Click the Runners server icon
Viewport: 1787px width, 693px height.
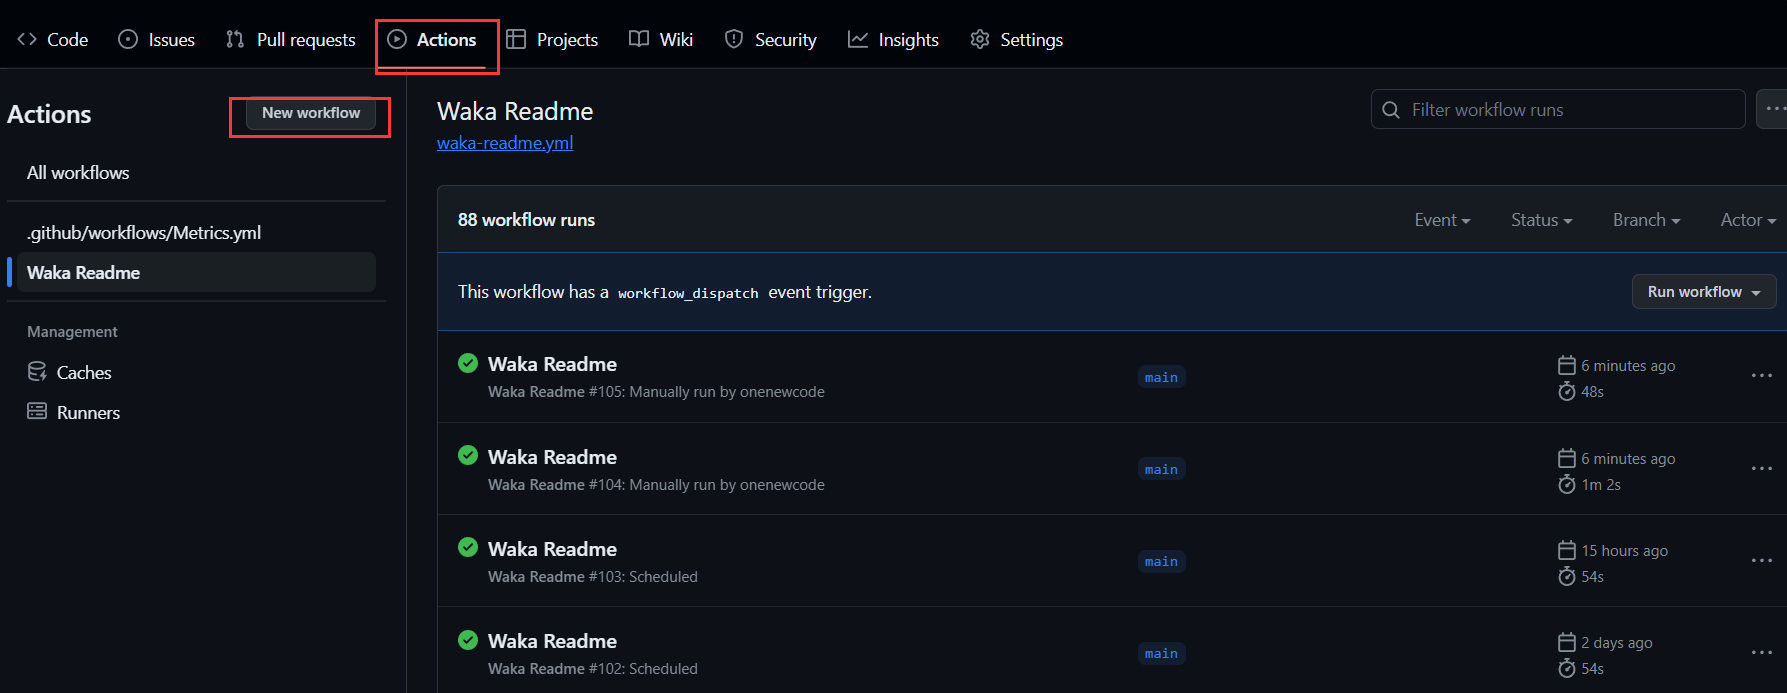coord(37,411)
